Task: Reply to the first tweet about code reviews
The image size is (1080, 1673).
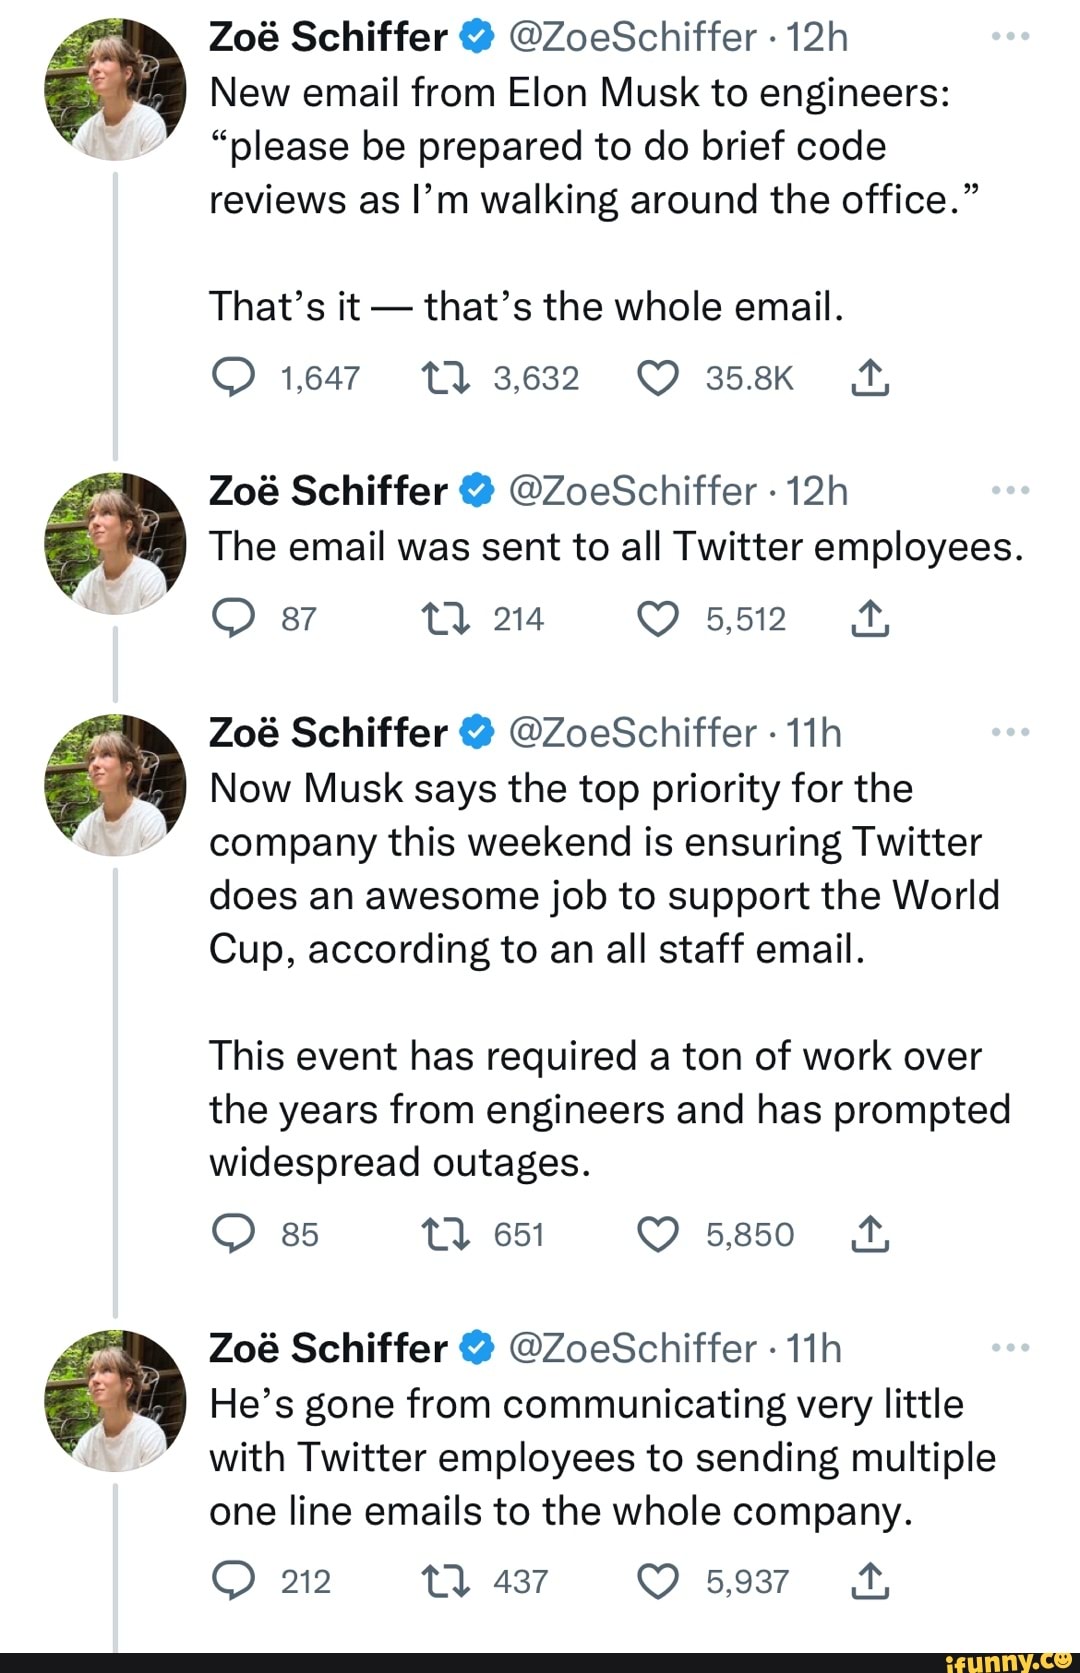Action: (x=234, y=378)
